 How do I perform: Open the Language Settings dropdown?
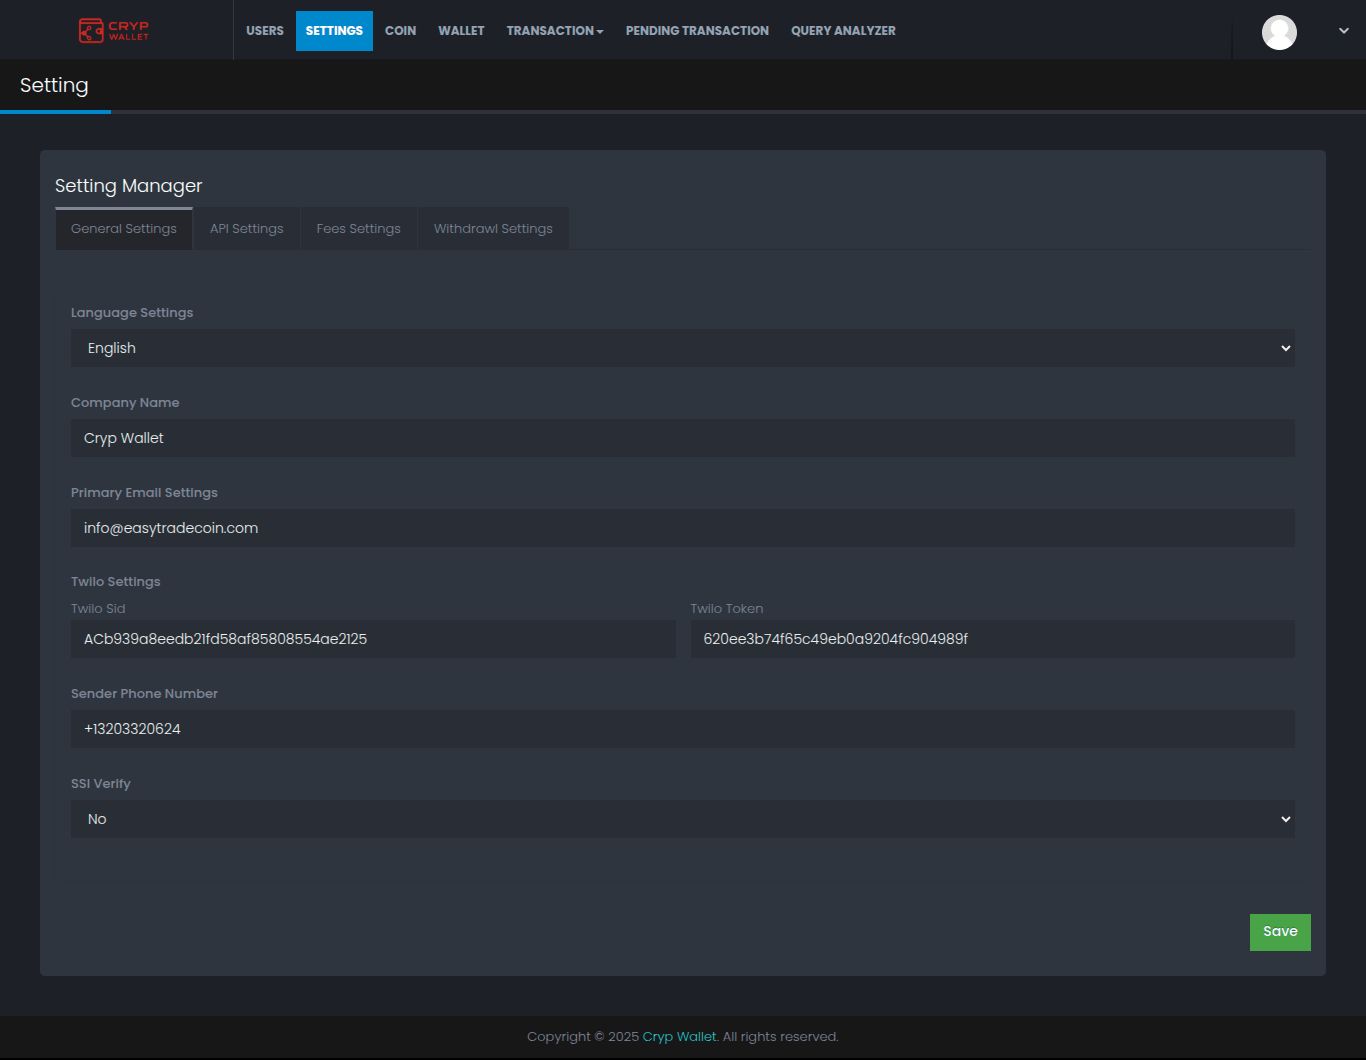coord(682,348)
